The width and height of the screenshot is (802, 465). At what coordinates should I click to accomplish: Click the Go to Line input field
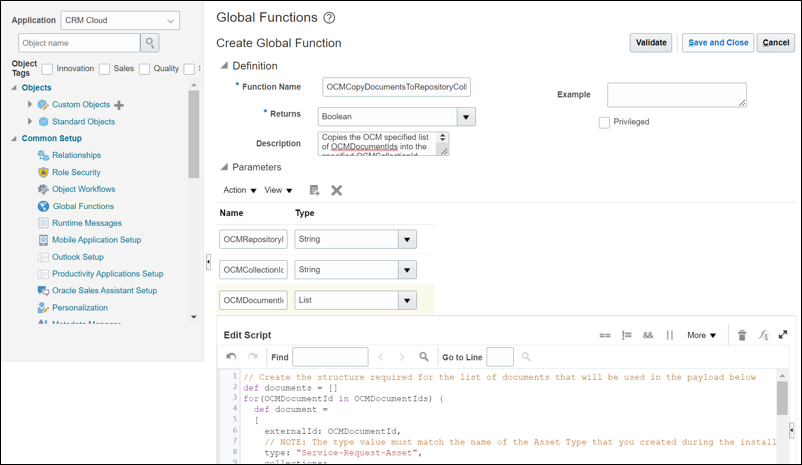(x=500, y=357)
